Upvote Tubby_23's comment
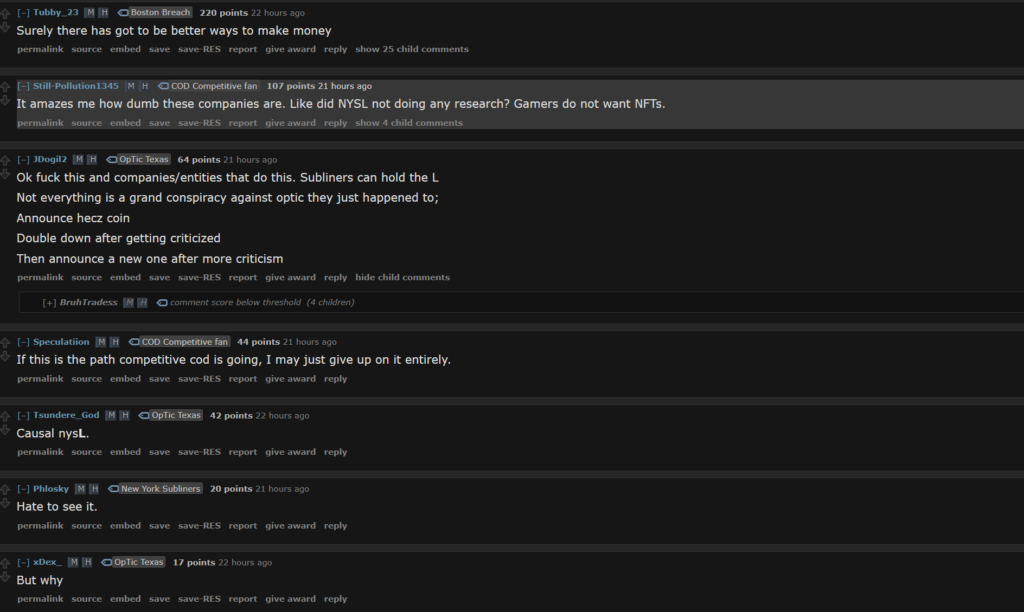The height and width of the screenshot is (612, 1024). pos(5,14)
